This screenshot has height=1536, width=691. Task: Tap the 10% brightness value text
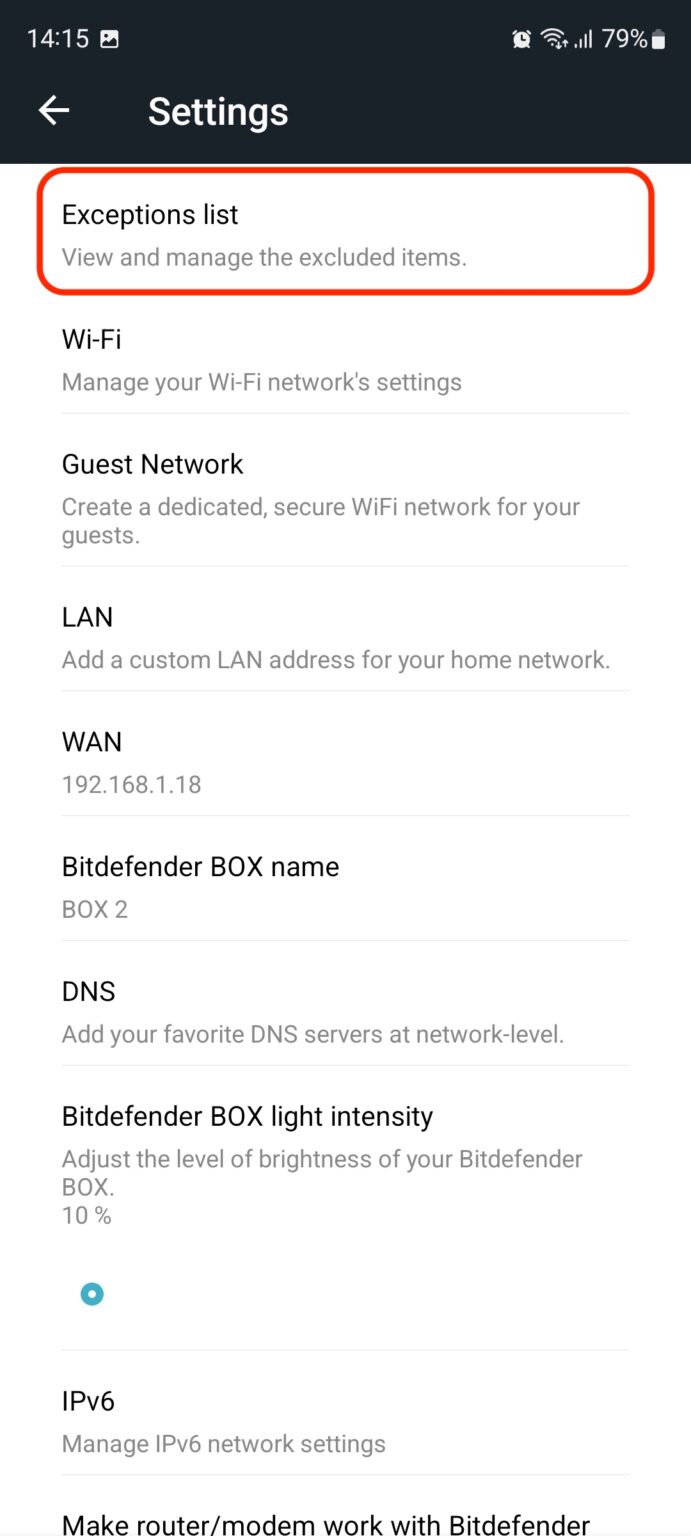point(86,1215)
